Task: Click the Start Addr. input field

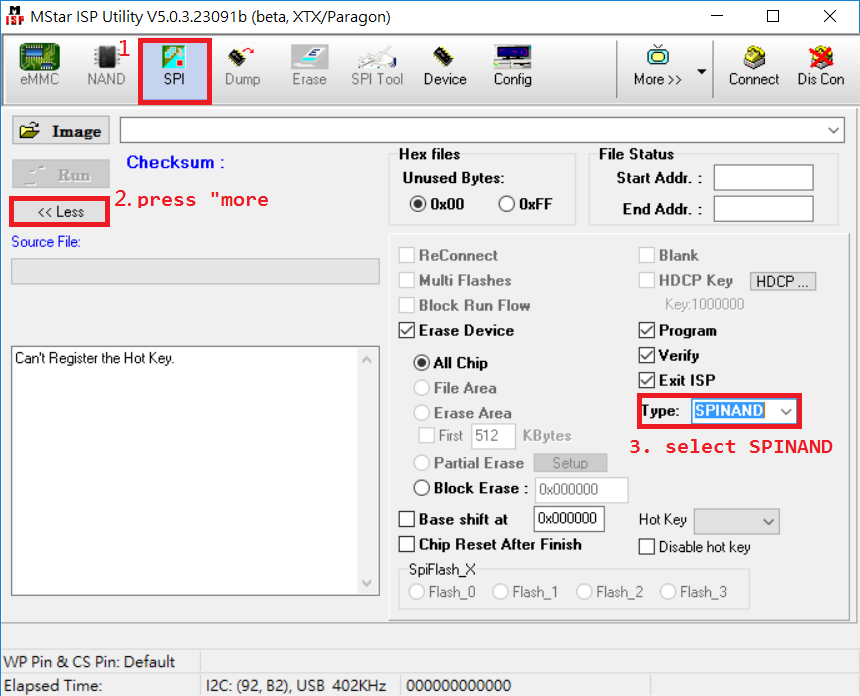Action: tap(762, 178)
